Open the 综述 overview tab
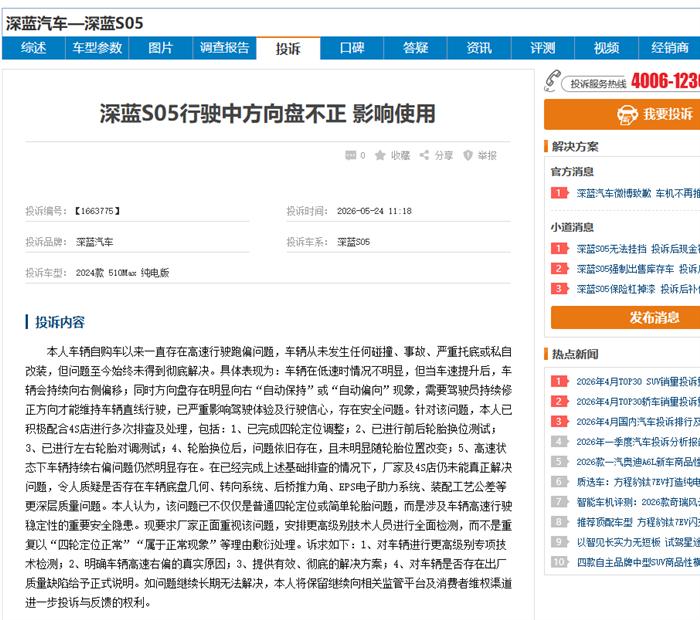 click(x=33, y=48)
